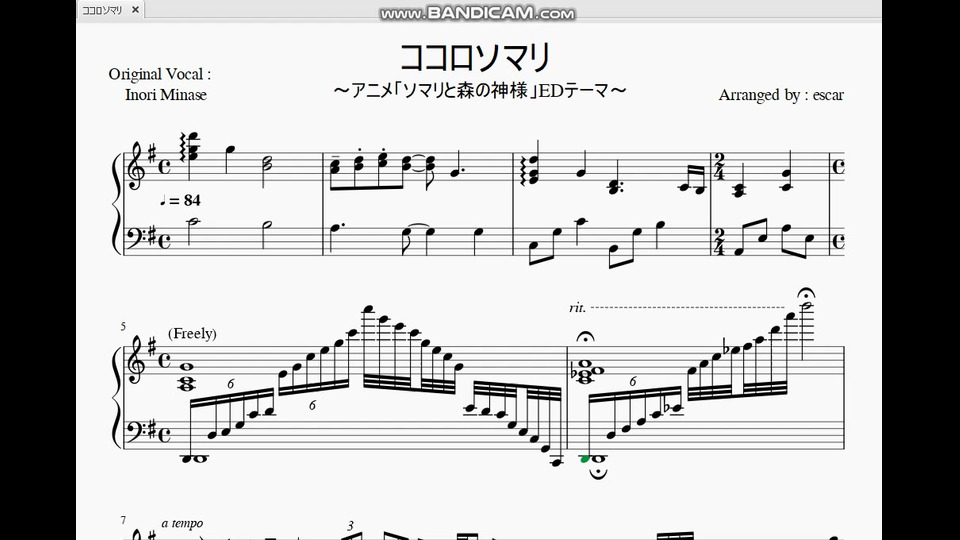Select the Inori Minase text
Viewport: 960px width, 540px height.
click(166, 95)
